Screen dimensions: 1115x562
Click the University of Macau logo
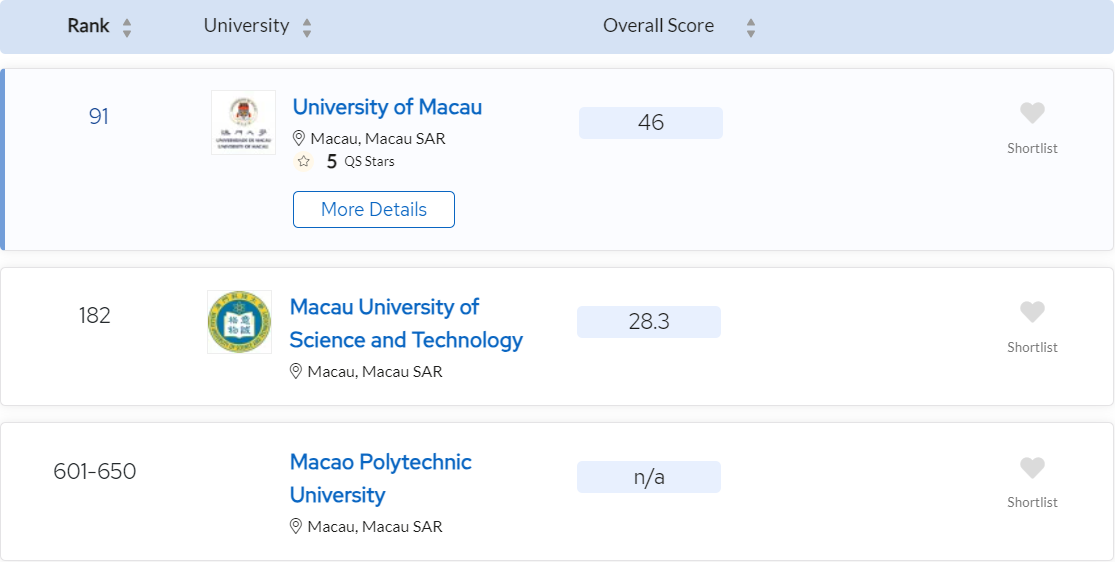point(243,122)
